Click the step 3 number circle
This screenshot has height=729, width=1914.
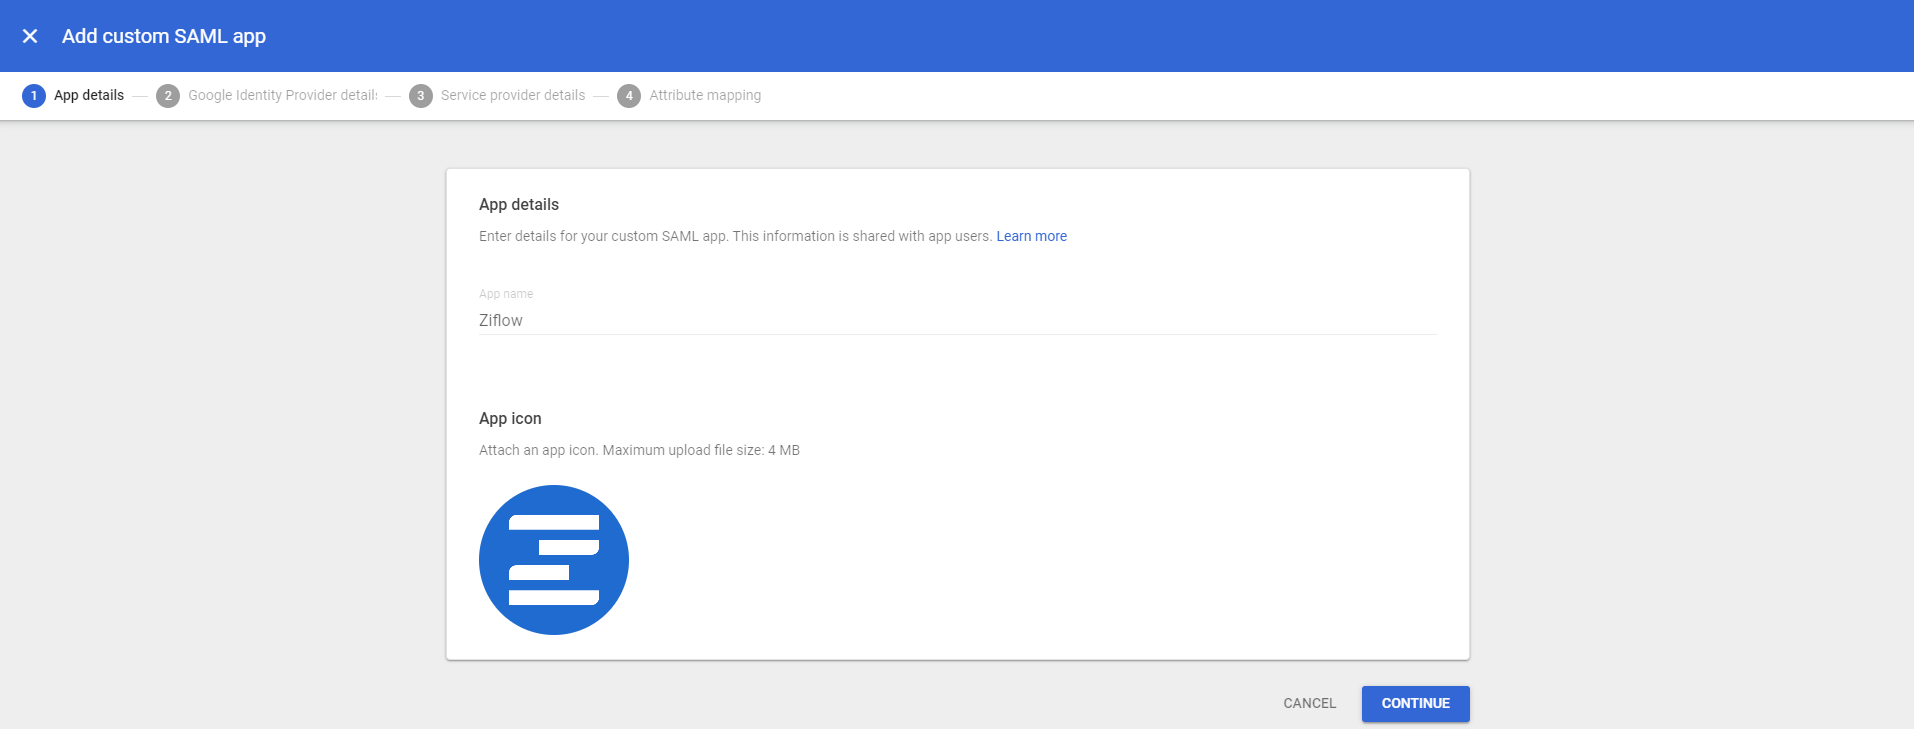tap(421, 96)
